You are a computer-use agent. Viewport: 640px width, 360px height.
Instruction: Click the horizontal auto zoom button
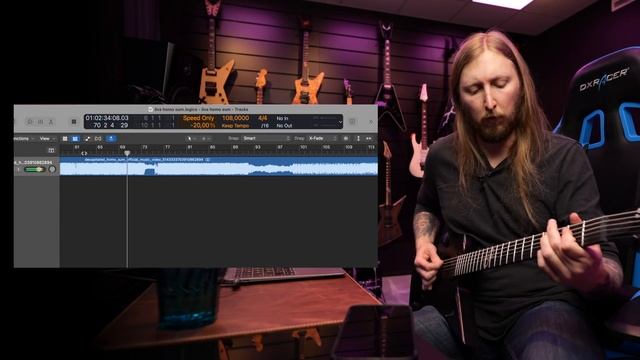pos(369,139)
